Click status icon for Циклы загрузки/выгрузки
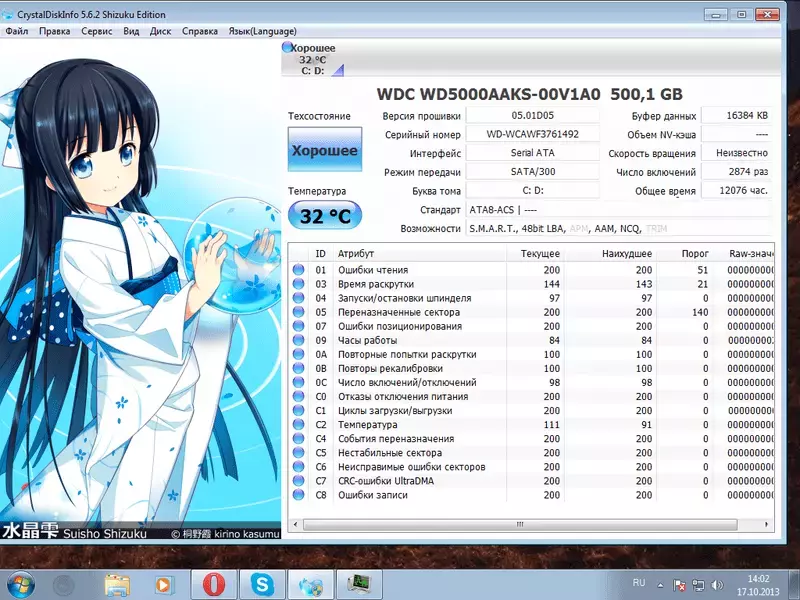800x600 pixels. pos(298,411)
